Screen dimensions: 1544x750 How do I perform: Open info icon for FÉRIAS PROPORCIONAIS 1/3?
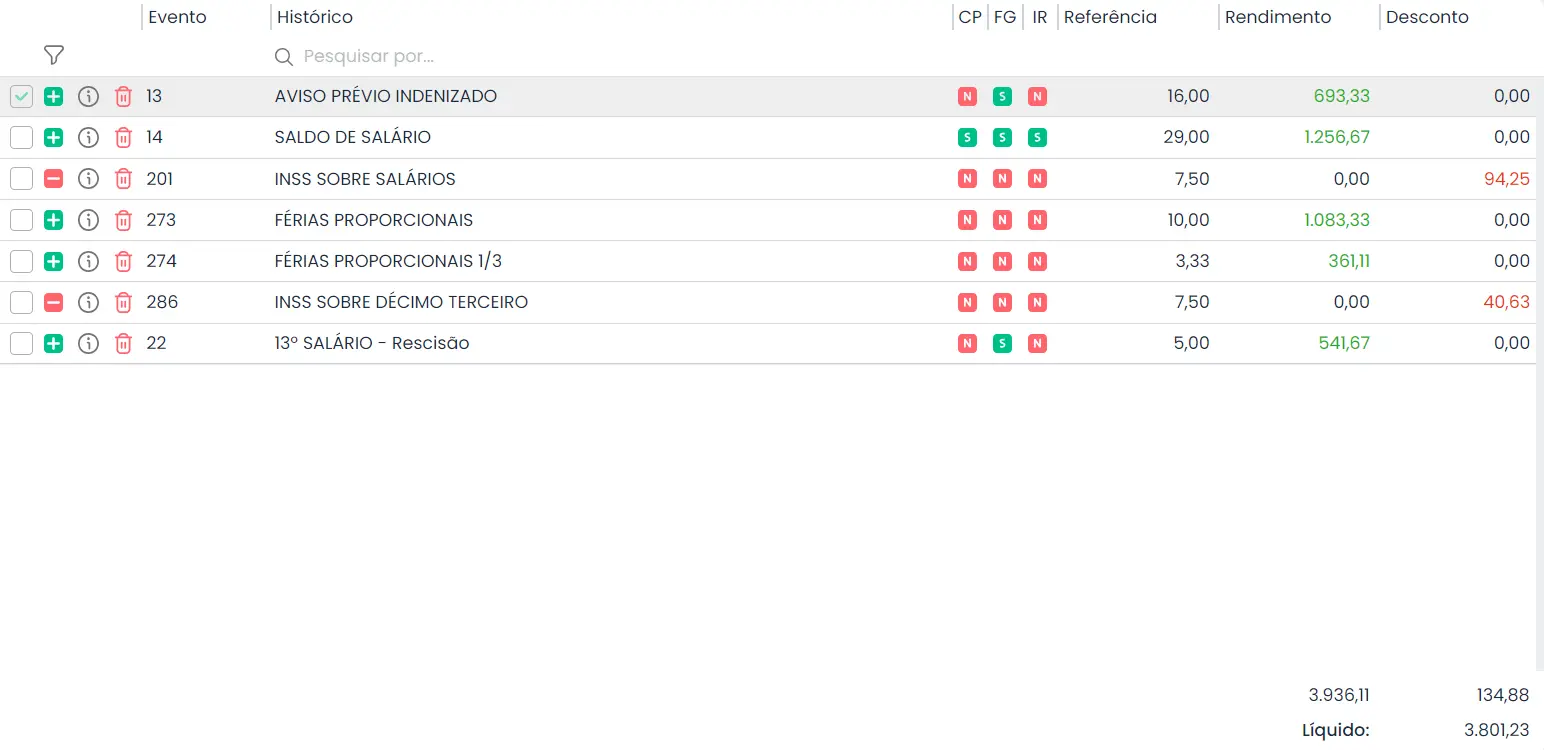click(89, 261)
